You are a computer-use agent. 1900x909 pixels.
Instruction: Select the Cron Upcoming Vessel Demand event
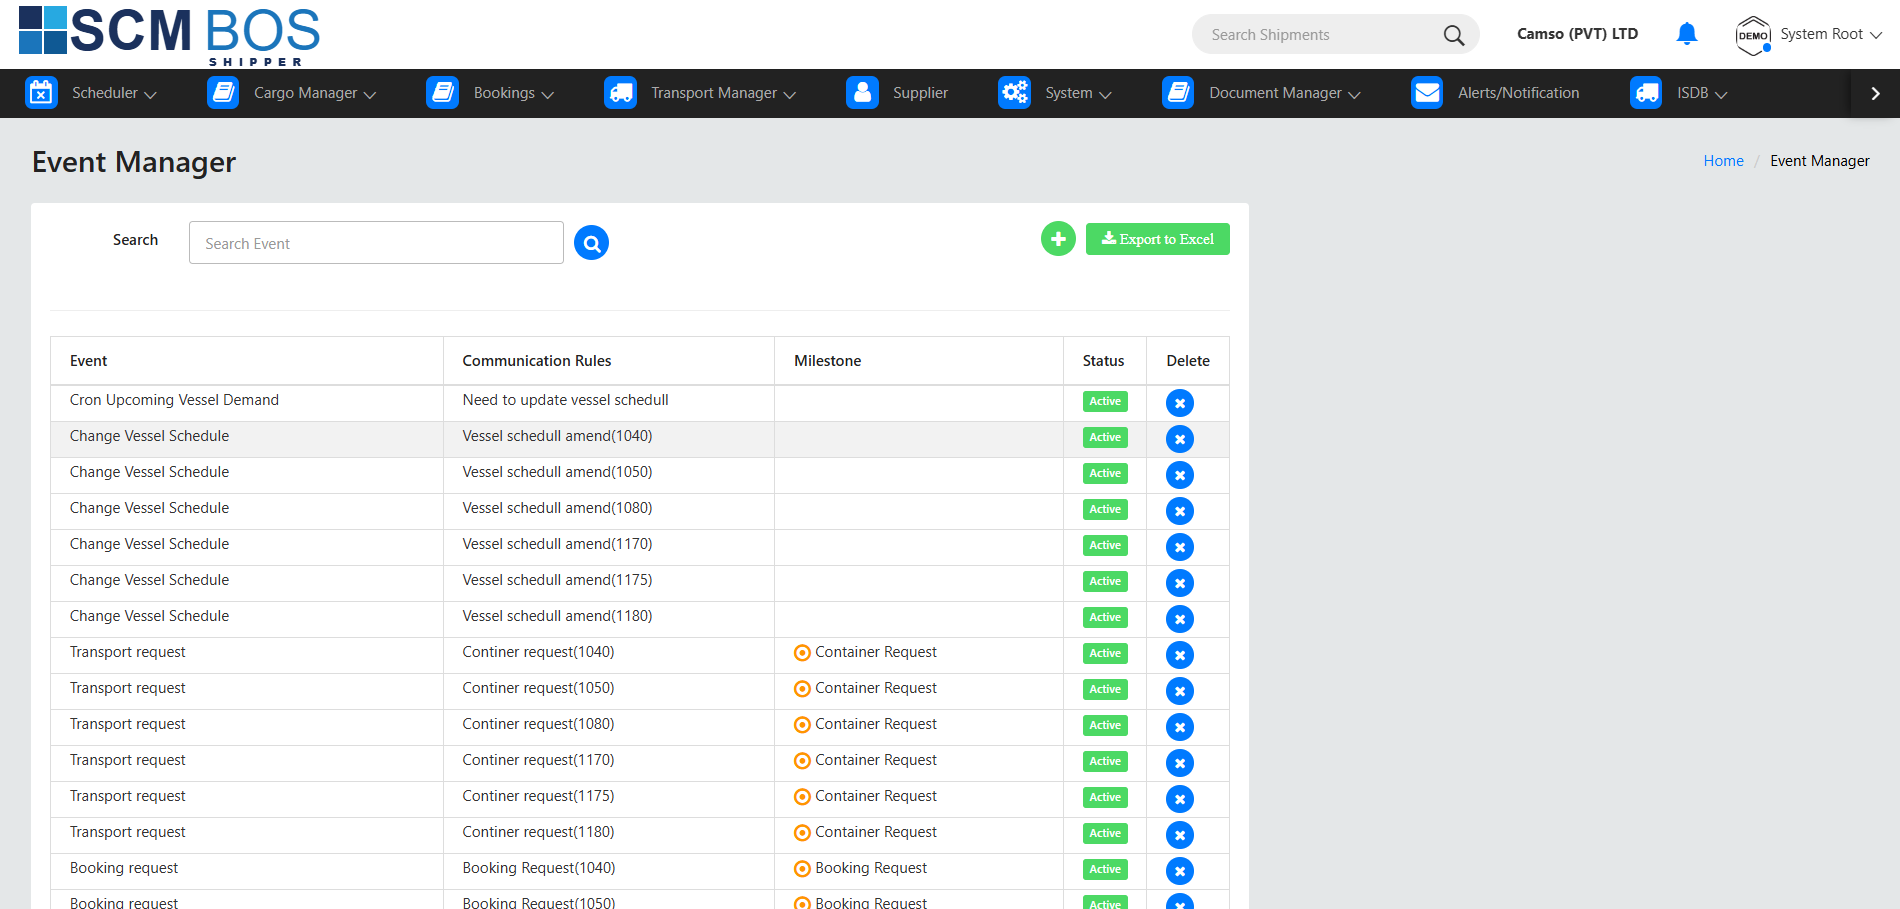coord(174,400)
